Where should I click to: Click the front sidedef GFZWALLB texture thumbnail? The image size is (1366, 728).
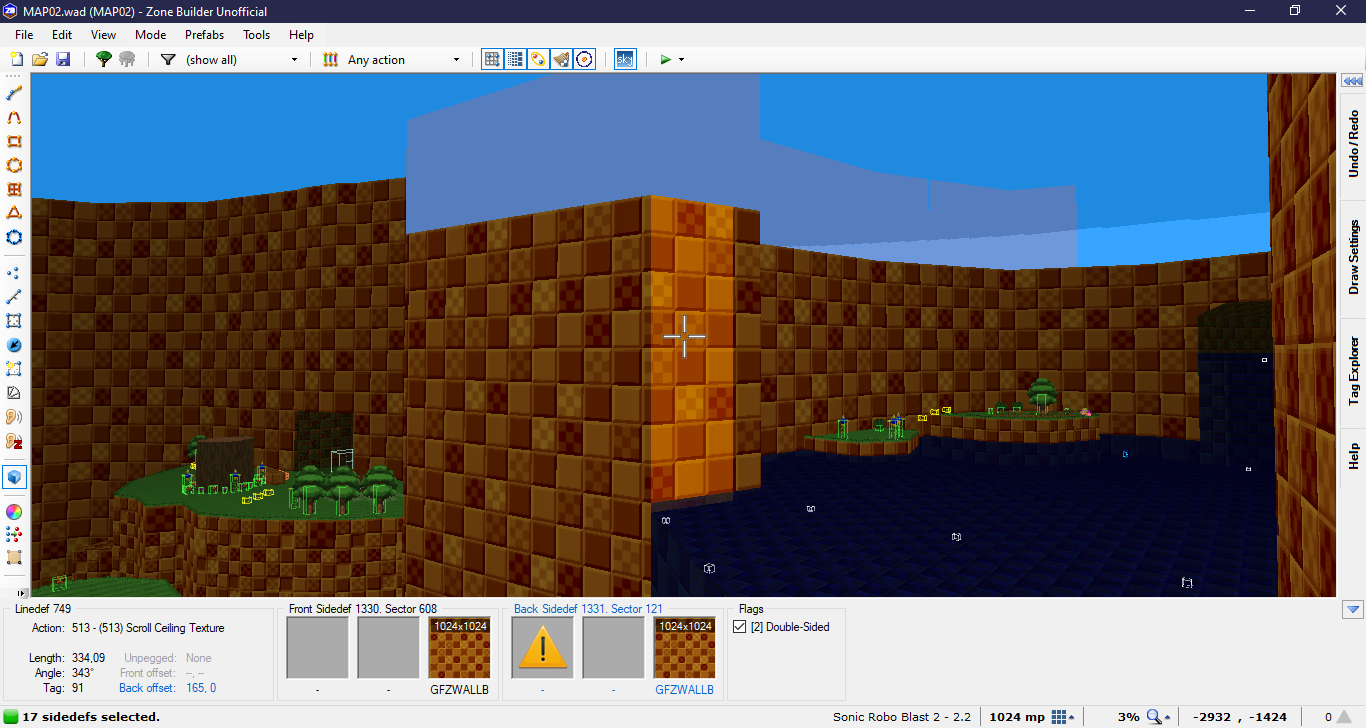(x=459, y=648)
